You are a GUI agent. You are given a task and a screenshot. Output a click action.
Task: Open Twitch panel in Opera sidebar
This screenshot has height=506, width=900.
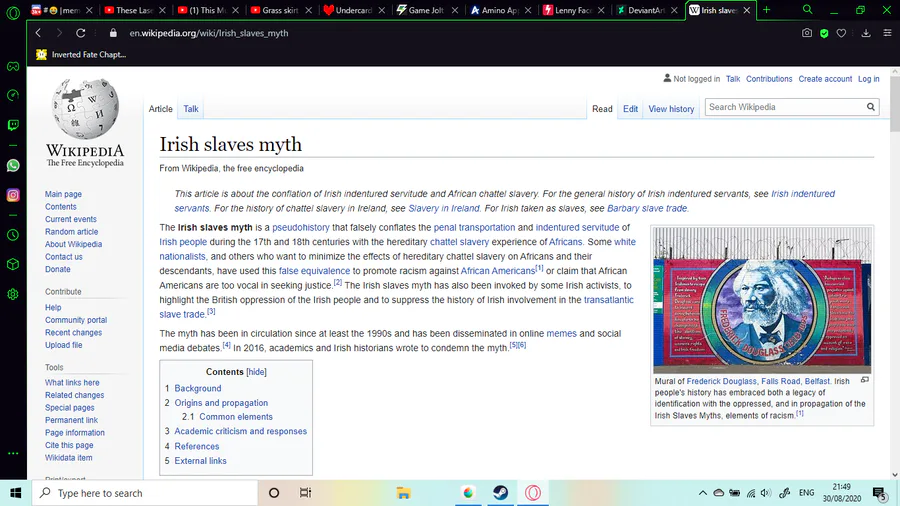[x=13, y=125]
